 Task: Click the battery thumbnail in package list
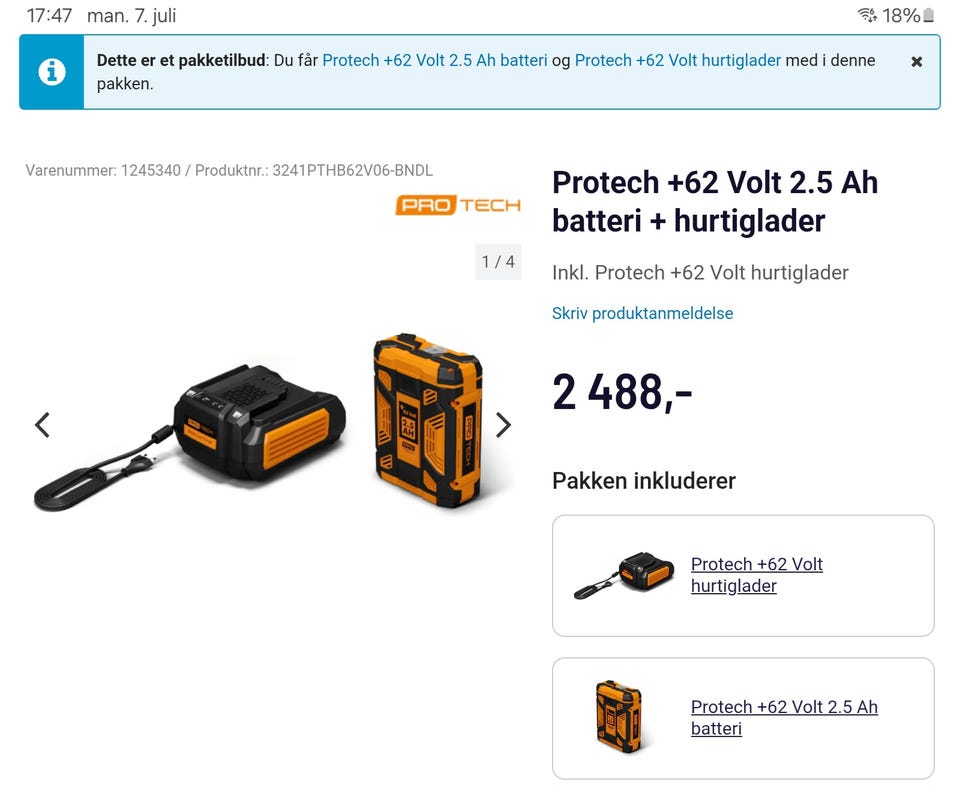[x=619, y=718]
